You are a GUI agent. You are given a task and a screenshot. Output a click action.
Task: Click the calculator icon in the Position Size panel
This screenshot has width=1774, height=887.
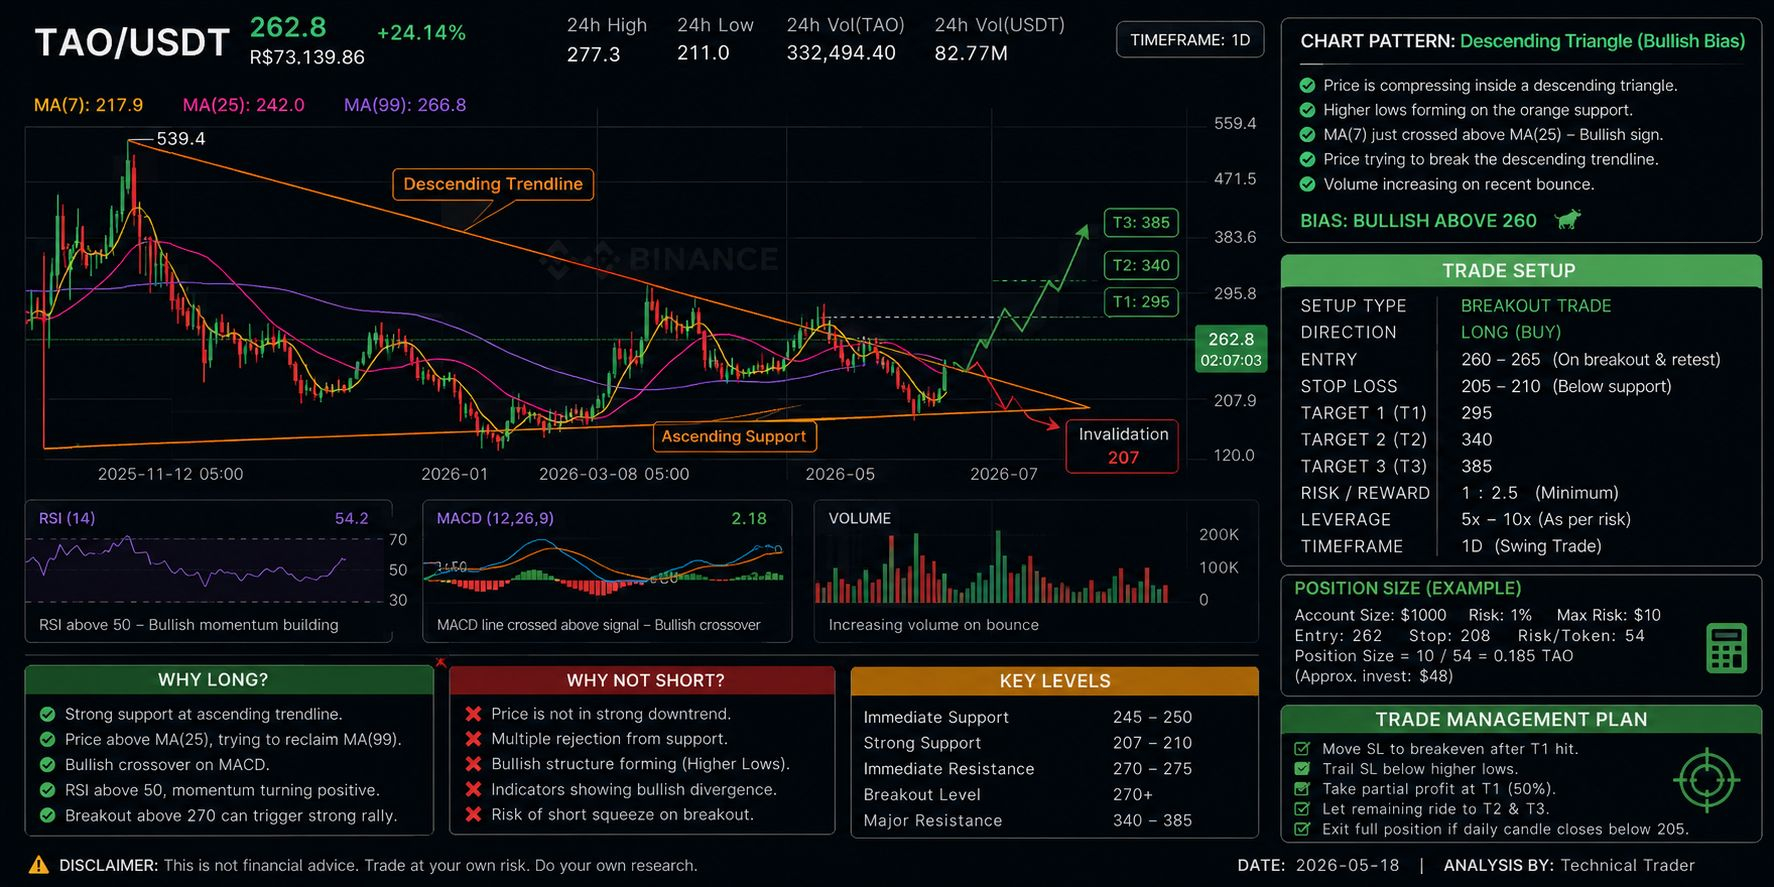pos(1727,648)
